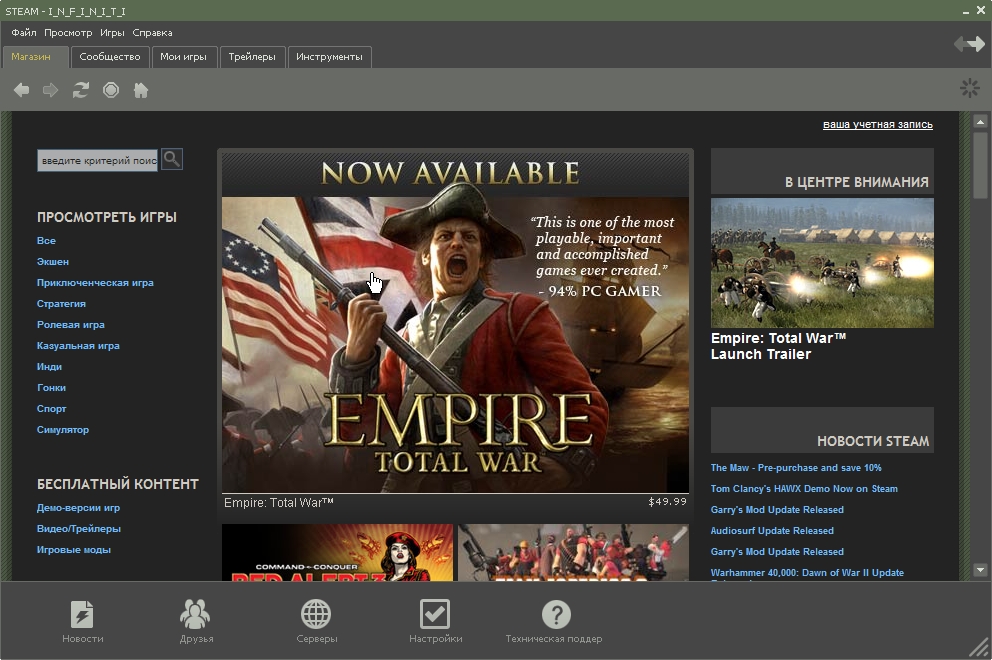Browse the Инди category
Image resolution: width=992 pixels, height=660 pixels.
coord(49,366)
